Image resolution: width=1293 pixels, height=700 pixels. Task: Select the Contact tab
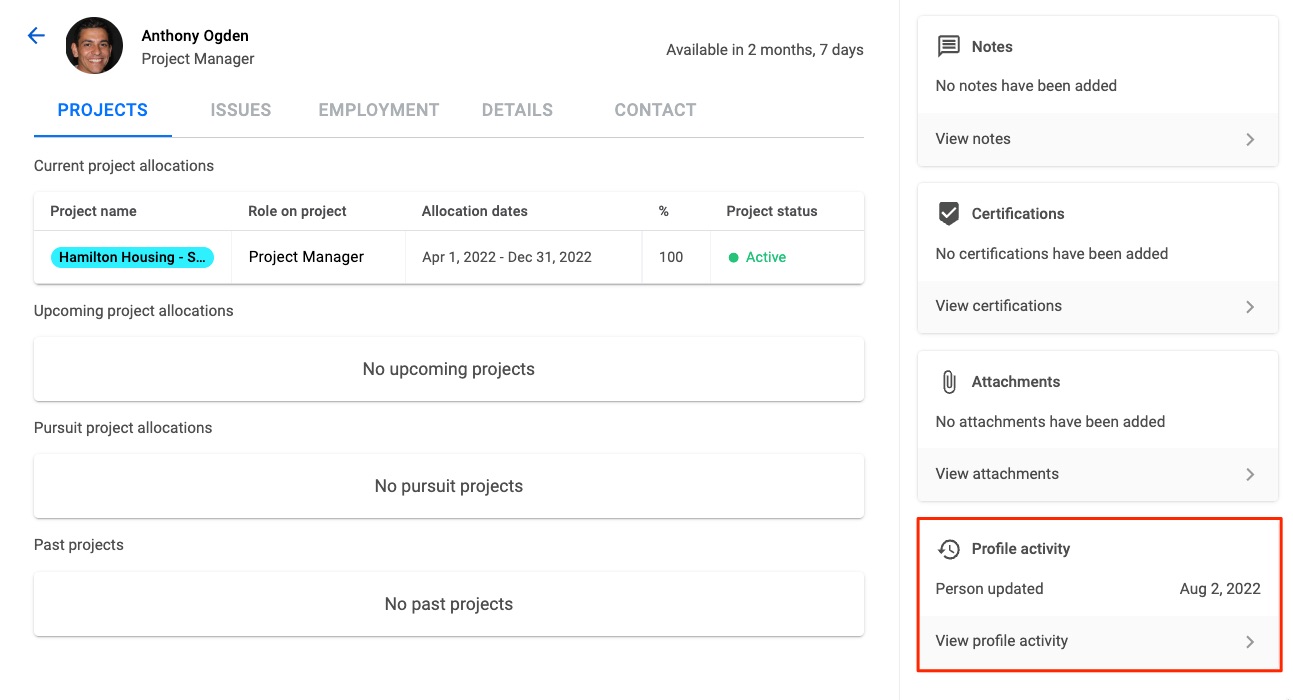[x=655, y=110]
